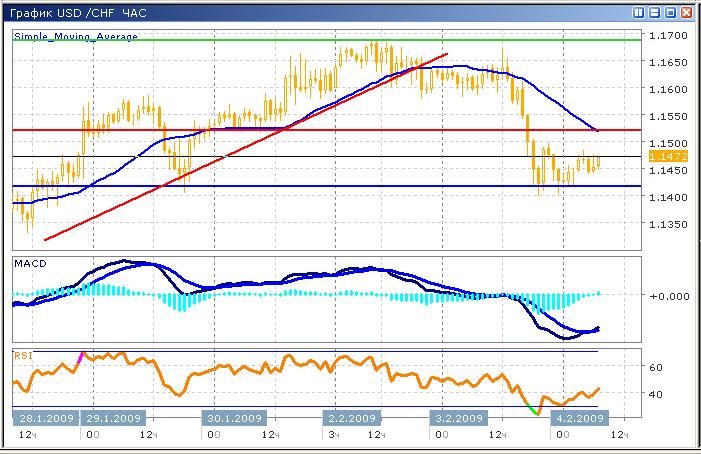The height and width of the screenshot is (454, 701).
Task: Click the orange 1.1472 current price tag
Action: point(664,157)
